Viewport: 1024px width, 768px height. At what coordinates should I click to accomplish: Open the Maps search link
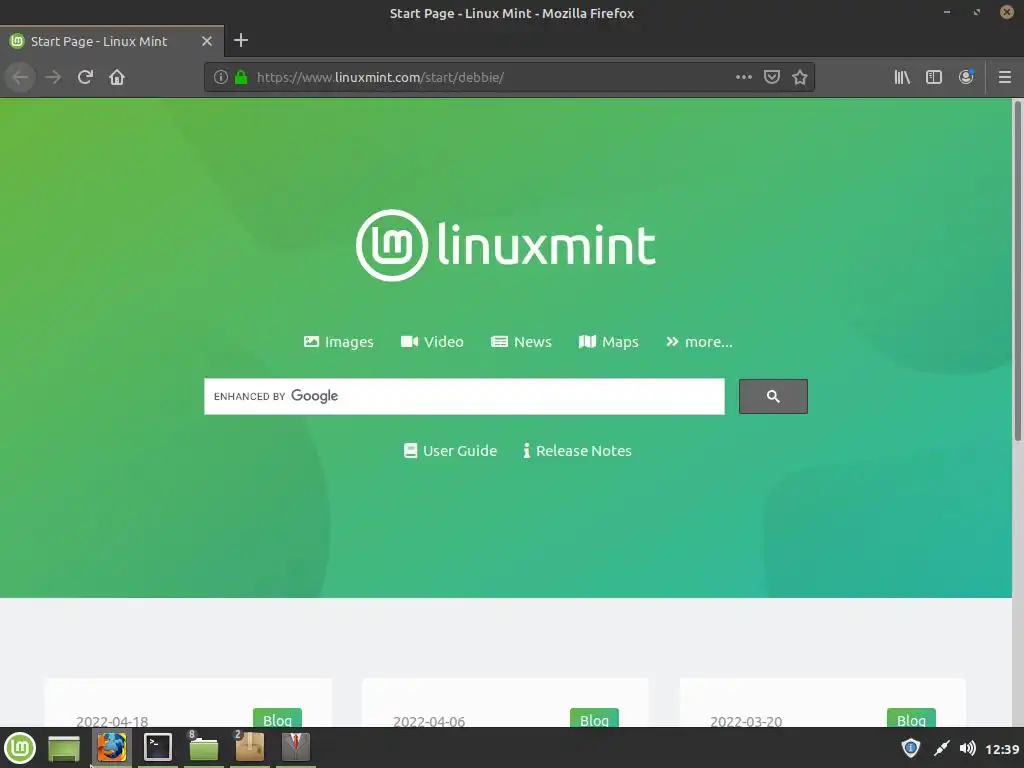[609, 342]
